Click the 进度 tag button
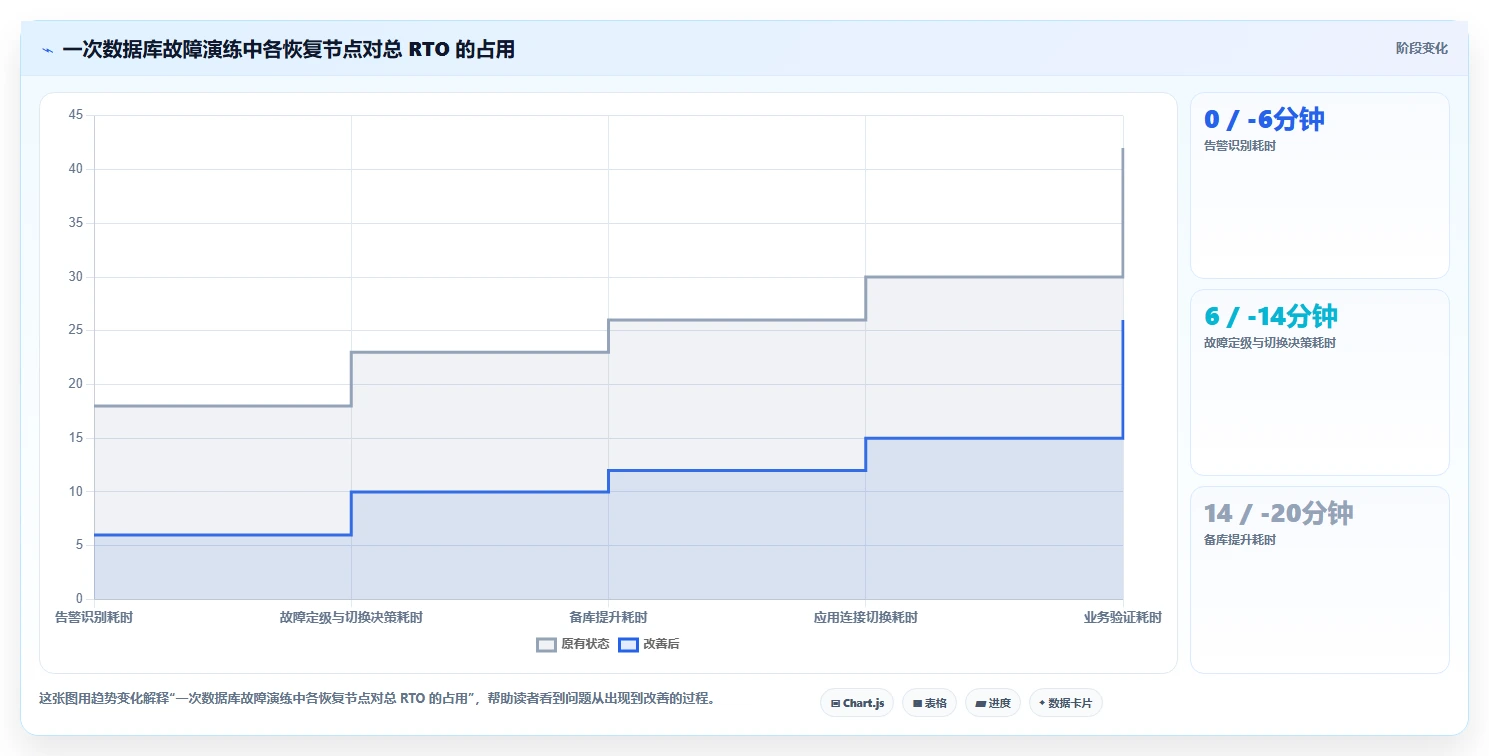Image resolution: width=1489 pixels, height=756 pixels. pyautogui.click(x=993, y=703)
